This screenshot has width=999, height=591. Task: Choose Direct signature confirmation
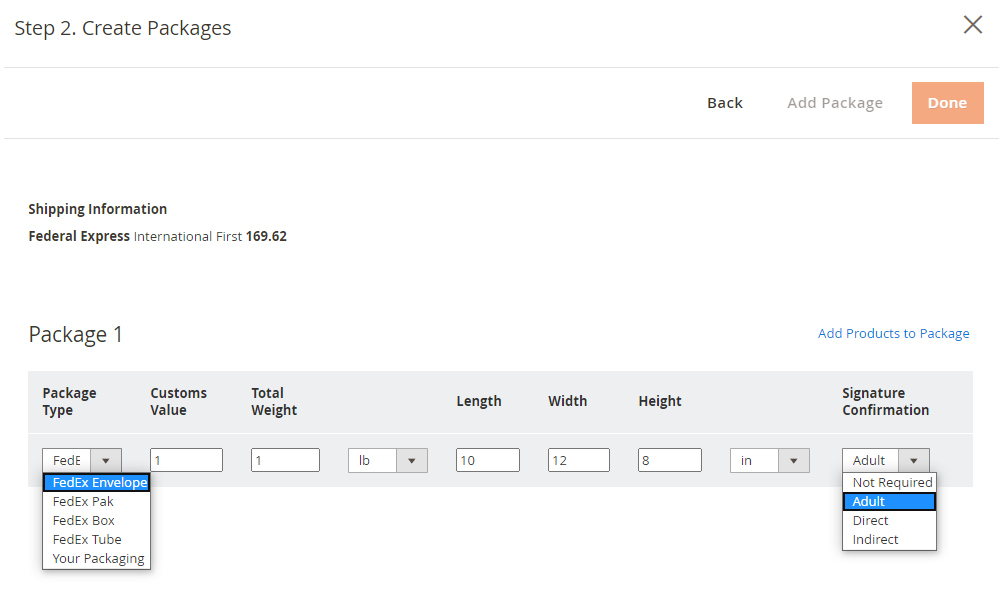(x=870, y=521)
